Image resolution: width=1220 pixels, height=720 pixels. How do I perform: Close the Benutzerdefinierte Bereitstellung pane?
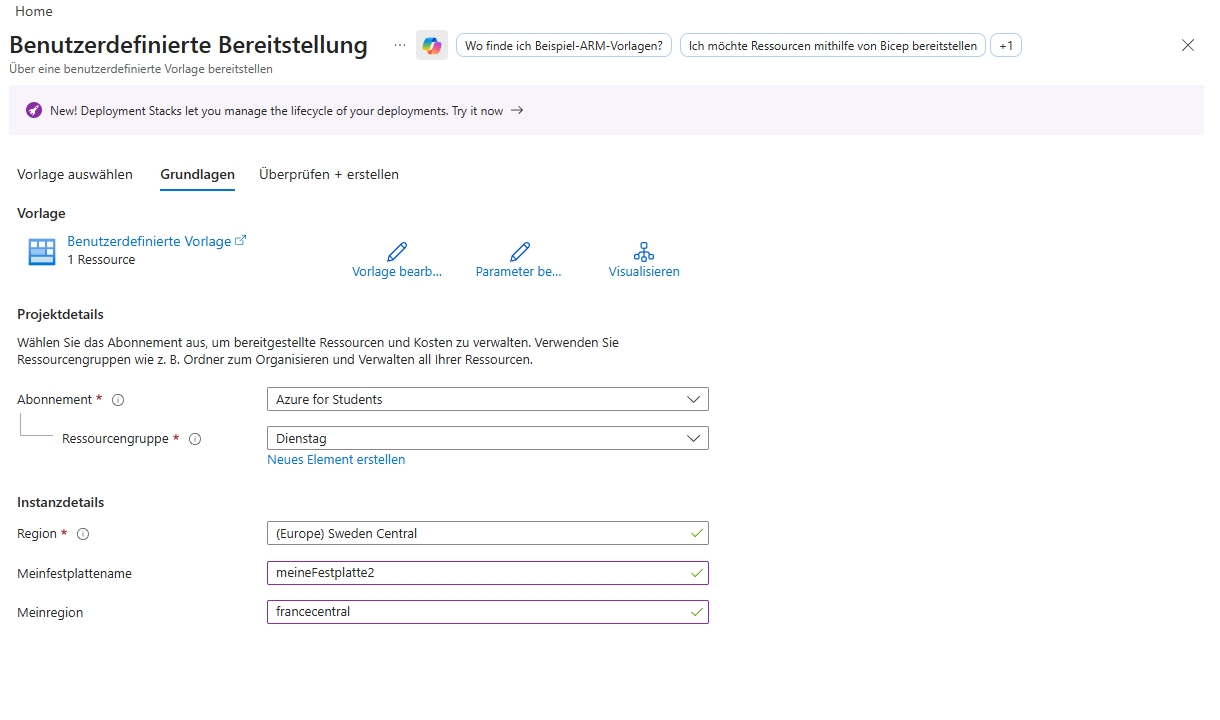tap(1188, 45)
